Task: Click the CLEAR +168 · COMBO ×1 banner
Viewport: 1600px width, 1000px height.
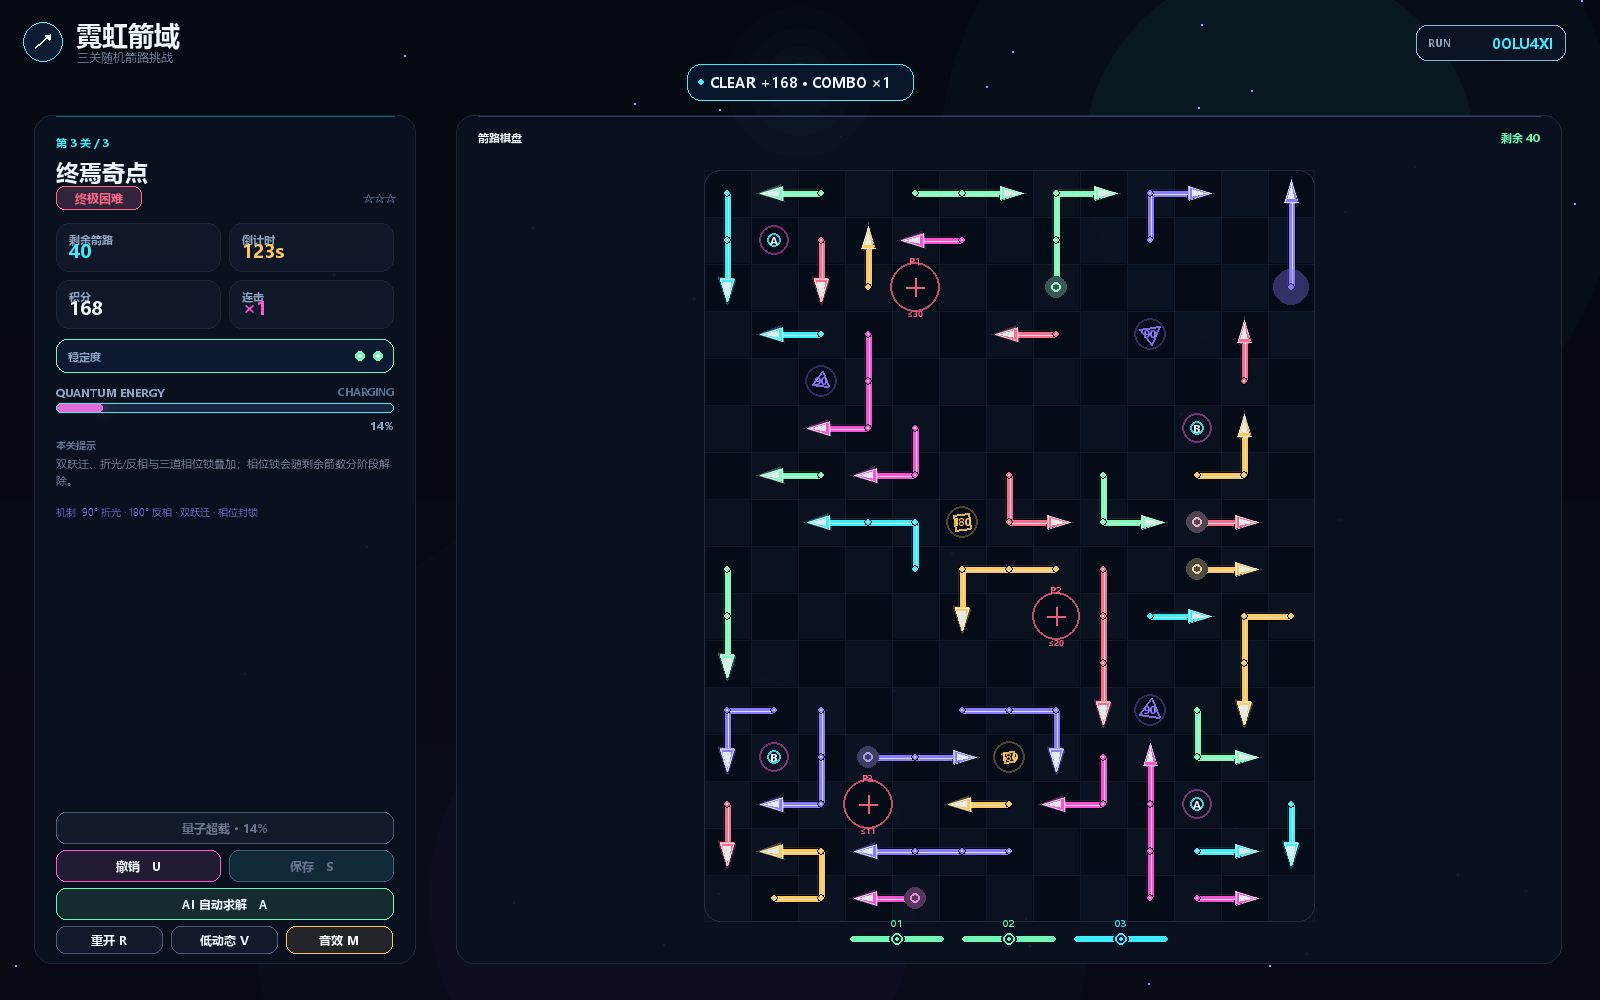Action: 800,83
